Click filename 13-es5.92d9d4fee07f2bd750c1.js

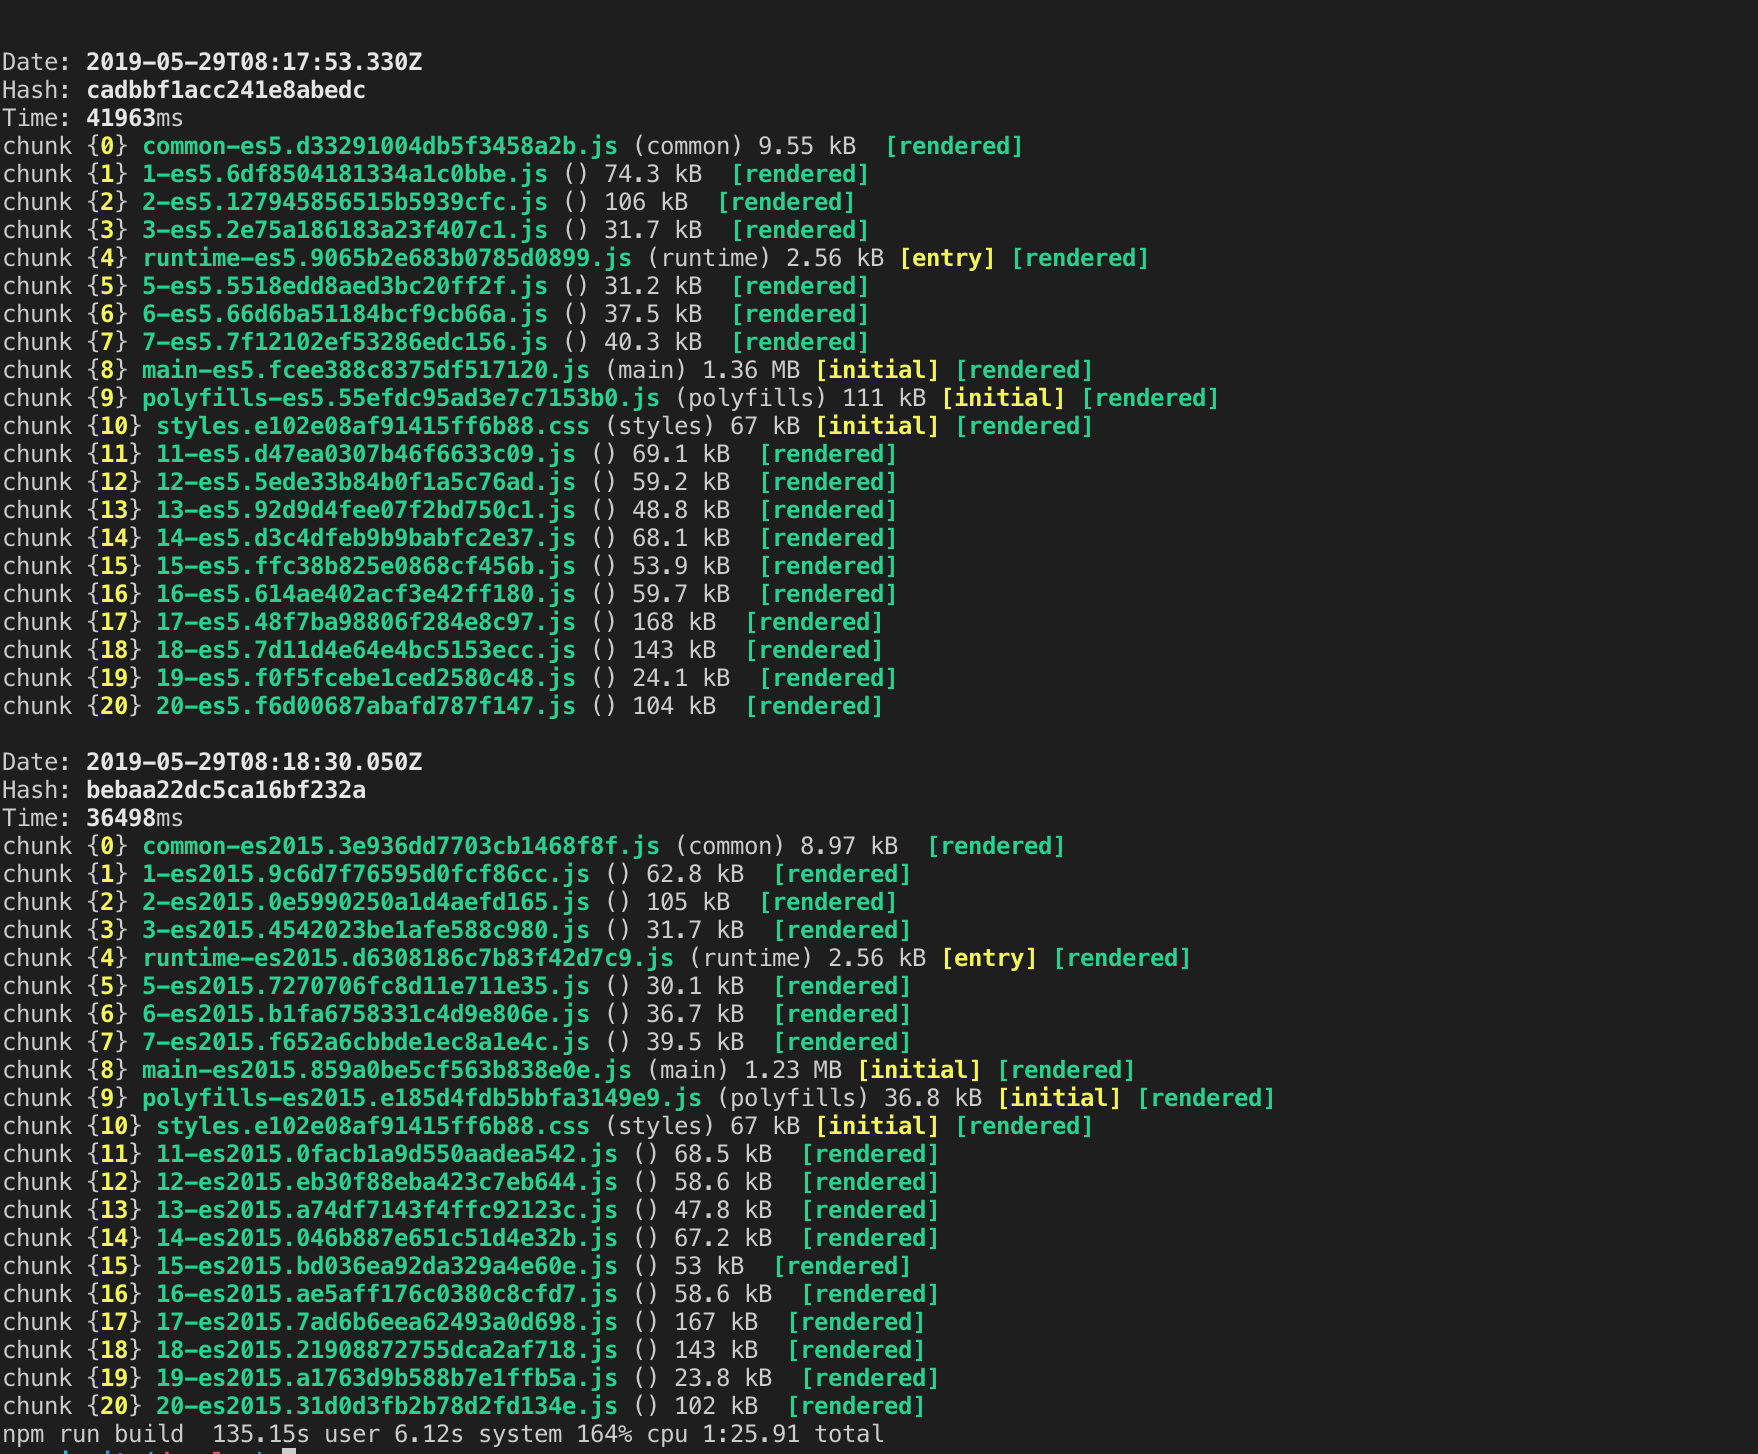point(366,510)
